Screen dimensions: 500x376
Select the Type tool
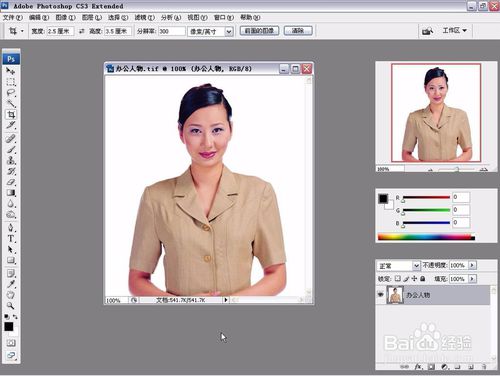click(11, 239)
